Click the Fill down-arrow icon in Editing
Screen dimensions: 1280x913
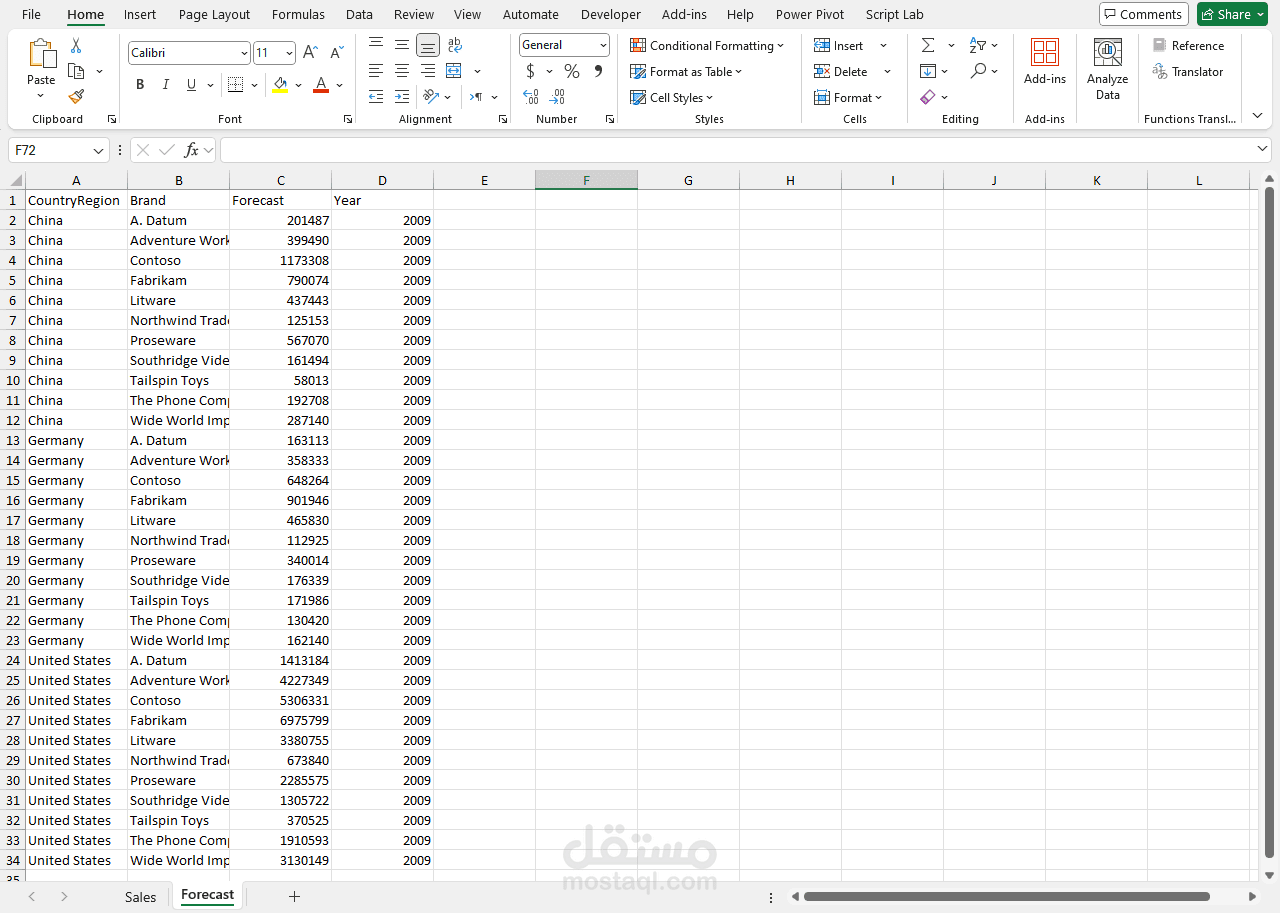(928, 71)
